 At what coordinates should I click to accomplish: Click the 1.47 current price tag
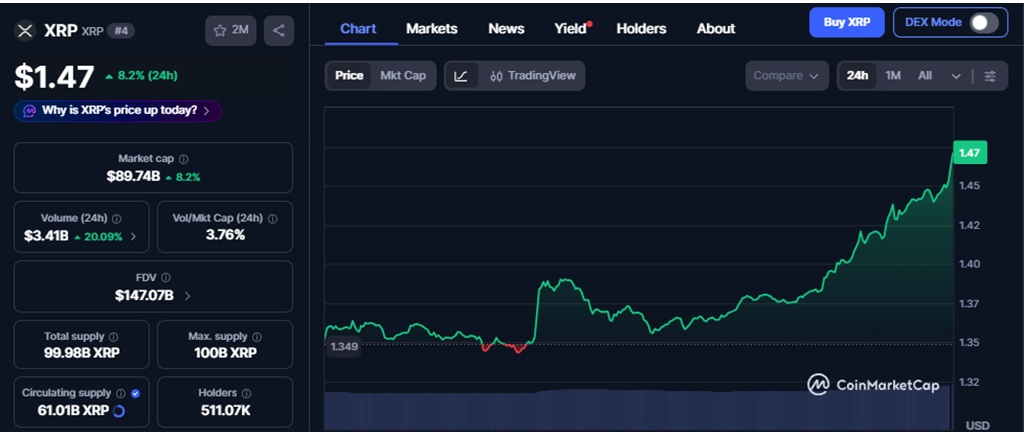(970, 153)
